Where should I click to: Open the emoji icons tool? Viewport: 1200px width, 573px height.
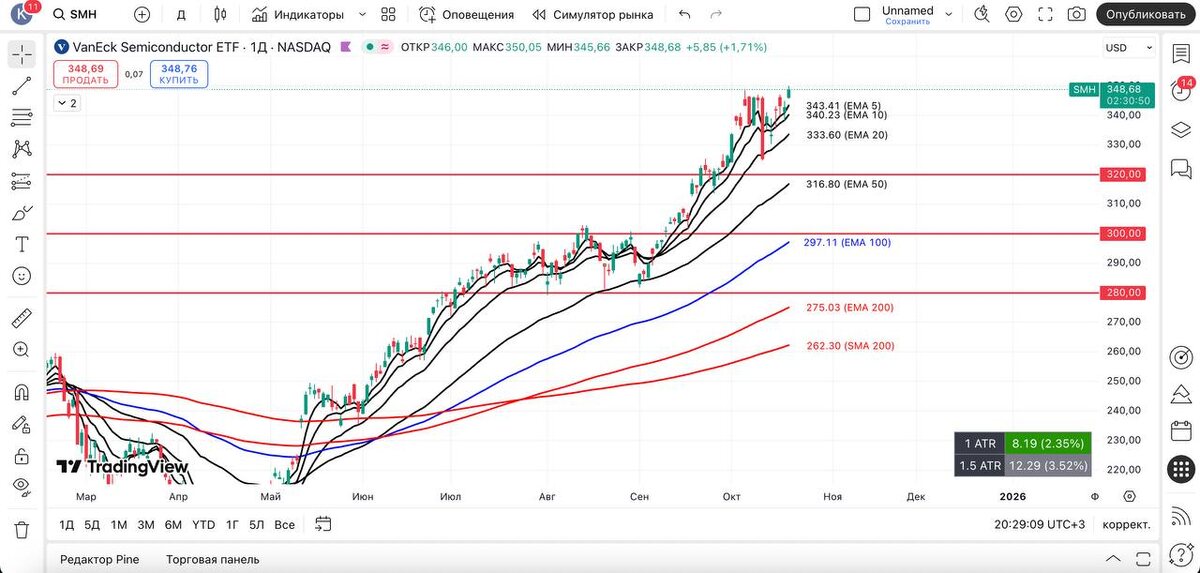pos(22,276)
